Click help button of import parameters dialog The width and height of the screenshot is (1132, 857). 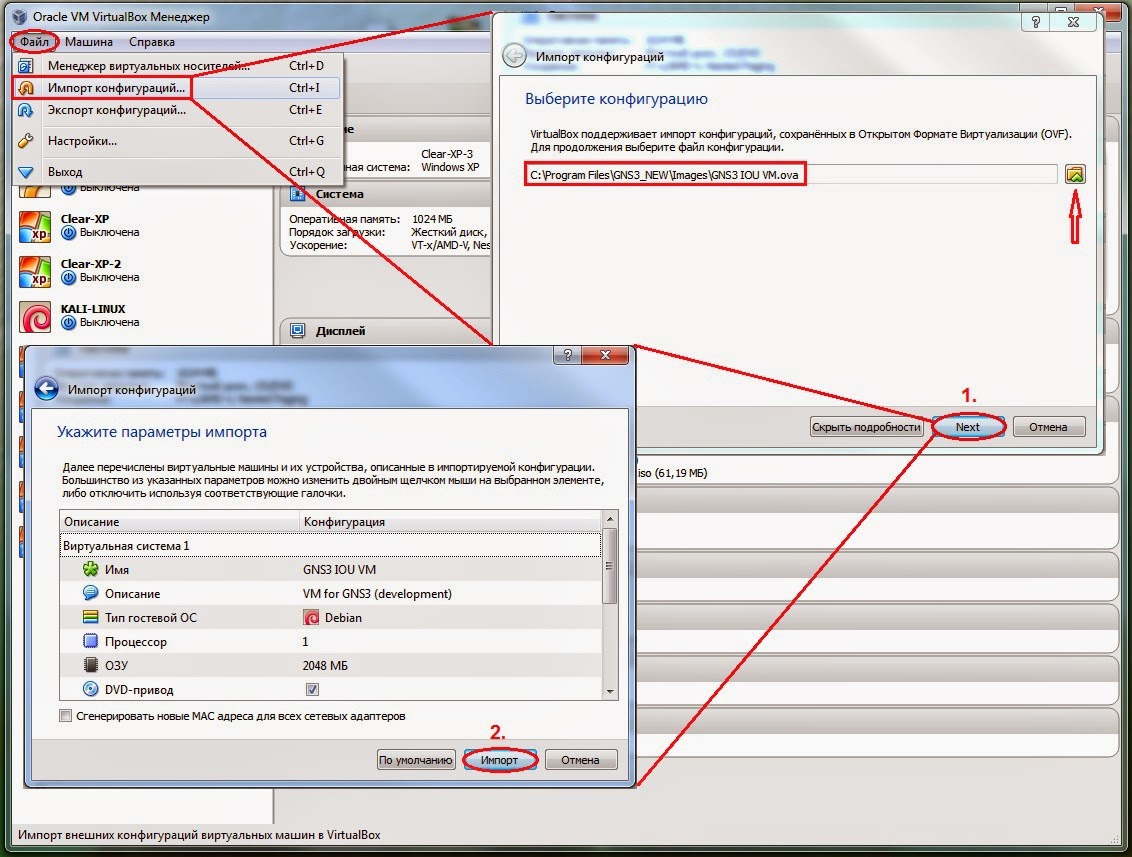(568, 354)
